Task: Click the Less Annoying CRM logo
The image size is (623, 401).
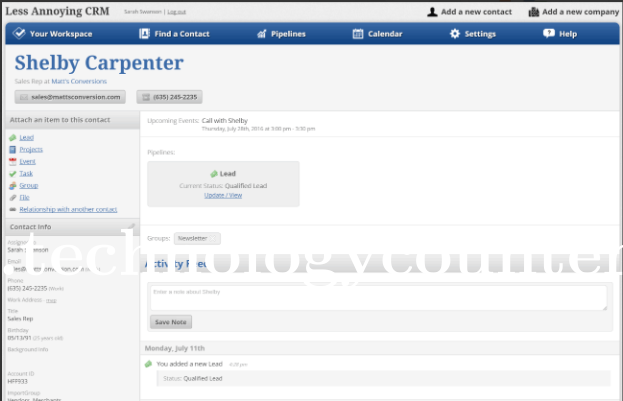Action: coord(58,11)
